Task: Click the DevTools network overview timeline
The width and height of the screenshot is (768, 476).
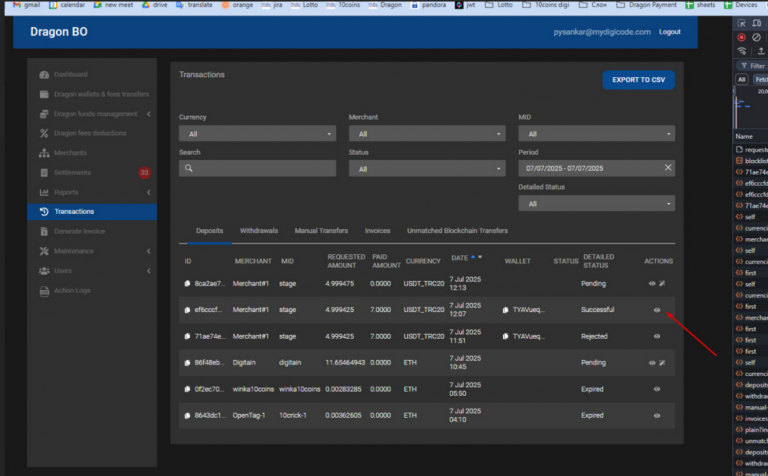Action: tap(751, 107)
